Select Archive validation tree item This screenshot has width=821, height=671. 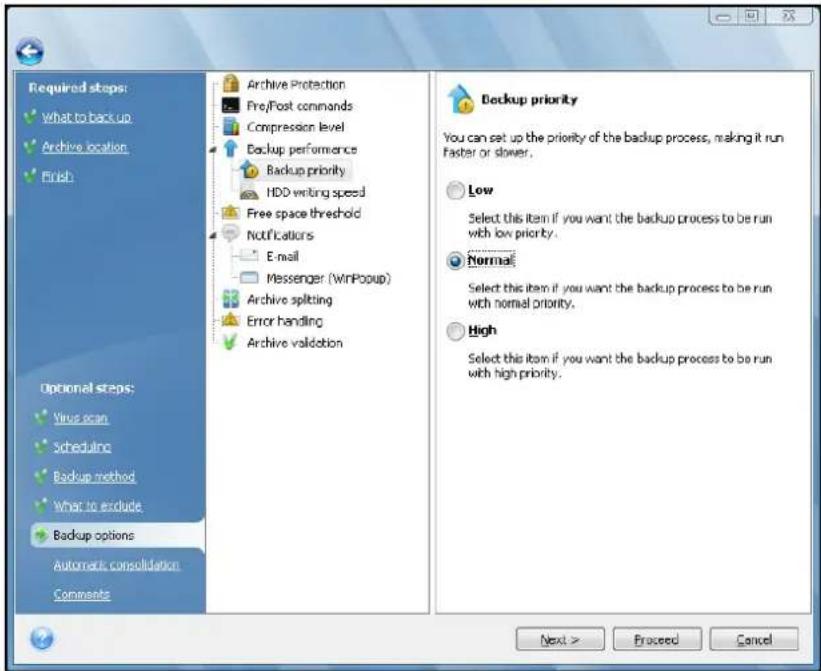(295, 343)
